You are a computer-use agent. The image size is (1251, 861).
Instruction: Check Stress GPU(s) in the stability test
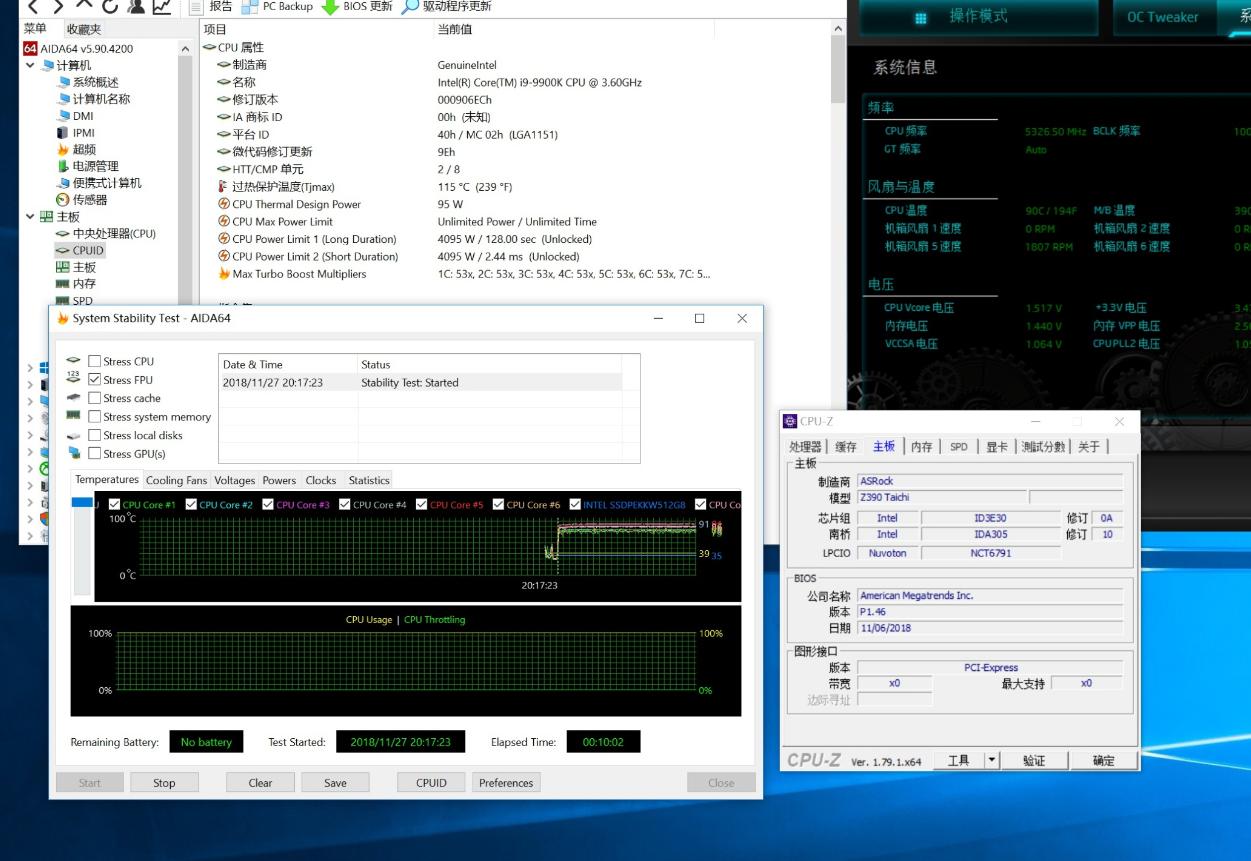click(x=92, y=453)
